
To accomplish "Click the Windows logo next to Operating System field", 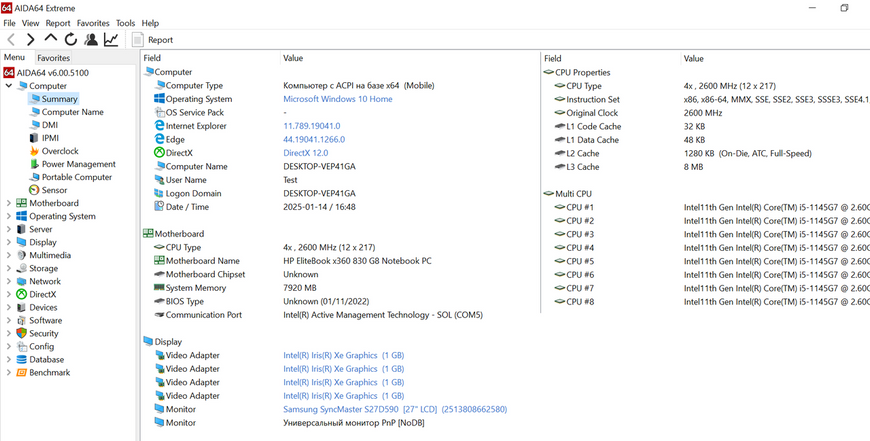I will tap(159, 99).
